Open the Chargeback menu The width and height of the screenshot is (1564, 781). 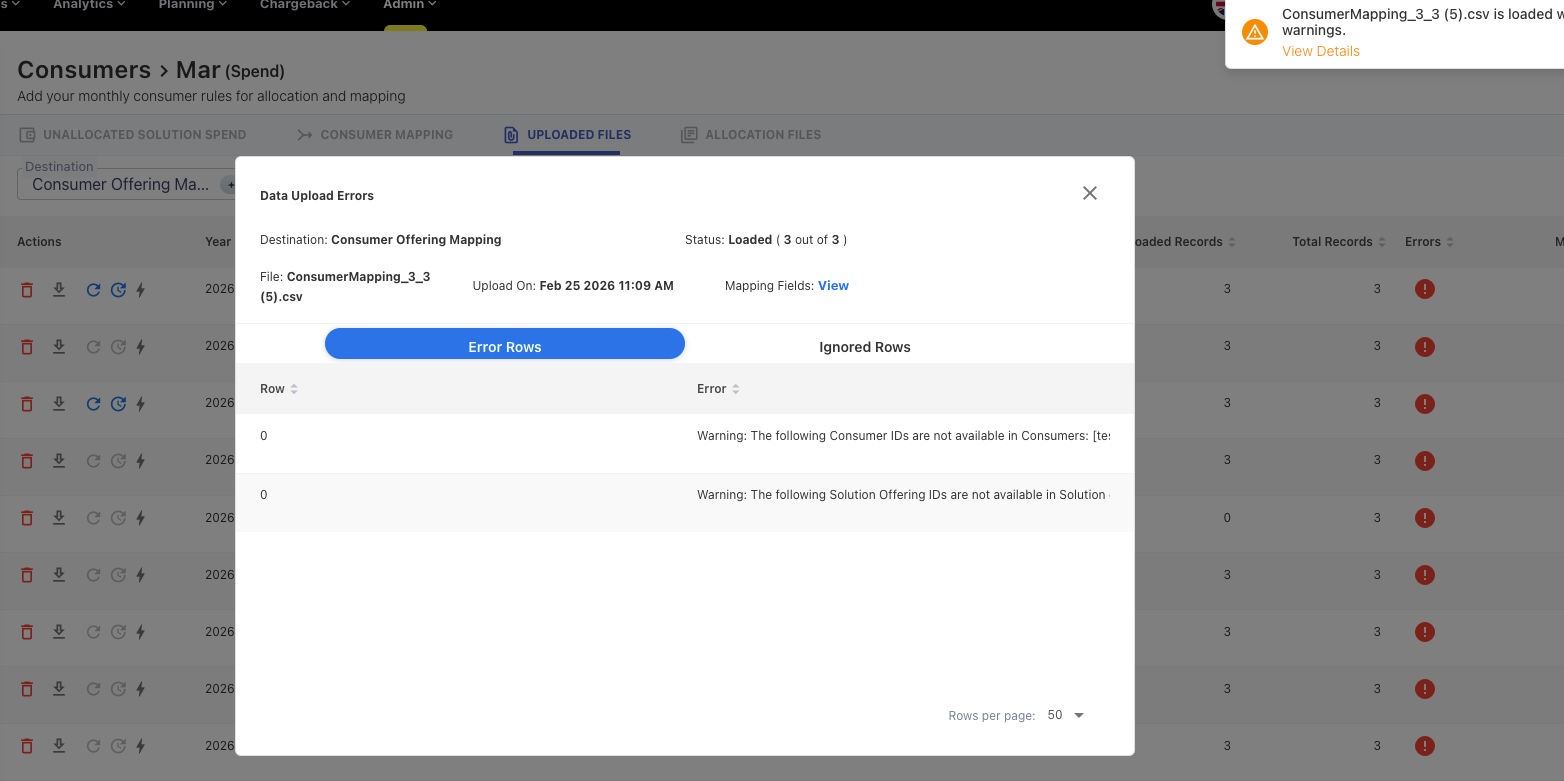pyautogui.click(x=304, y=5)
